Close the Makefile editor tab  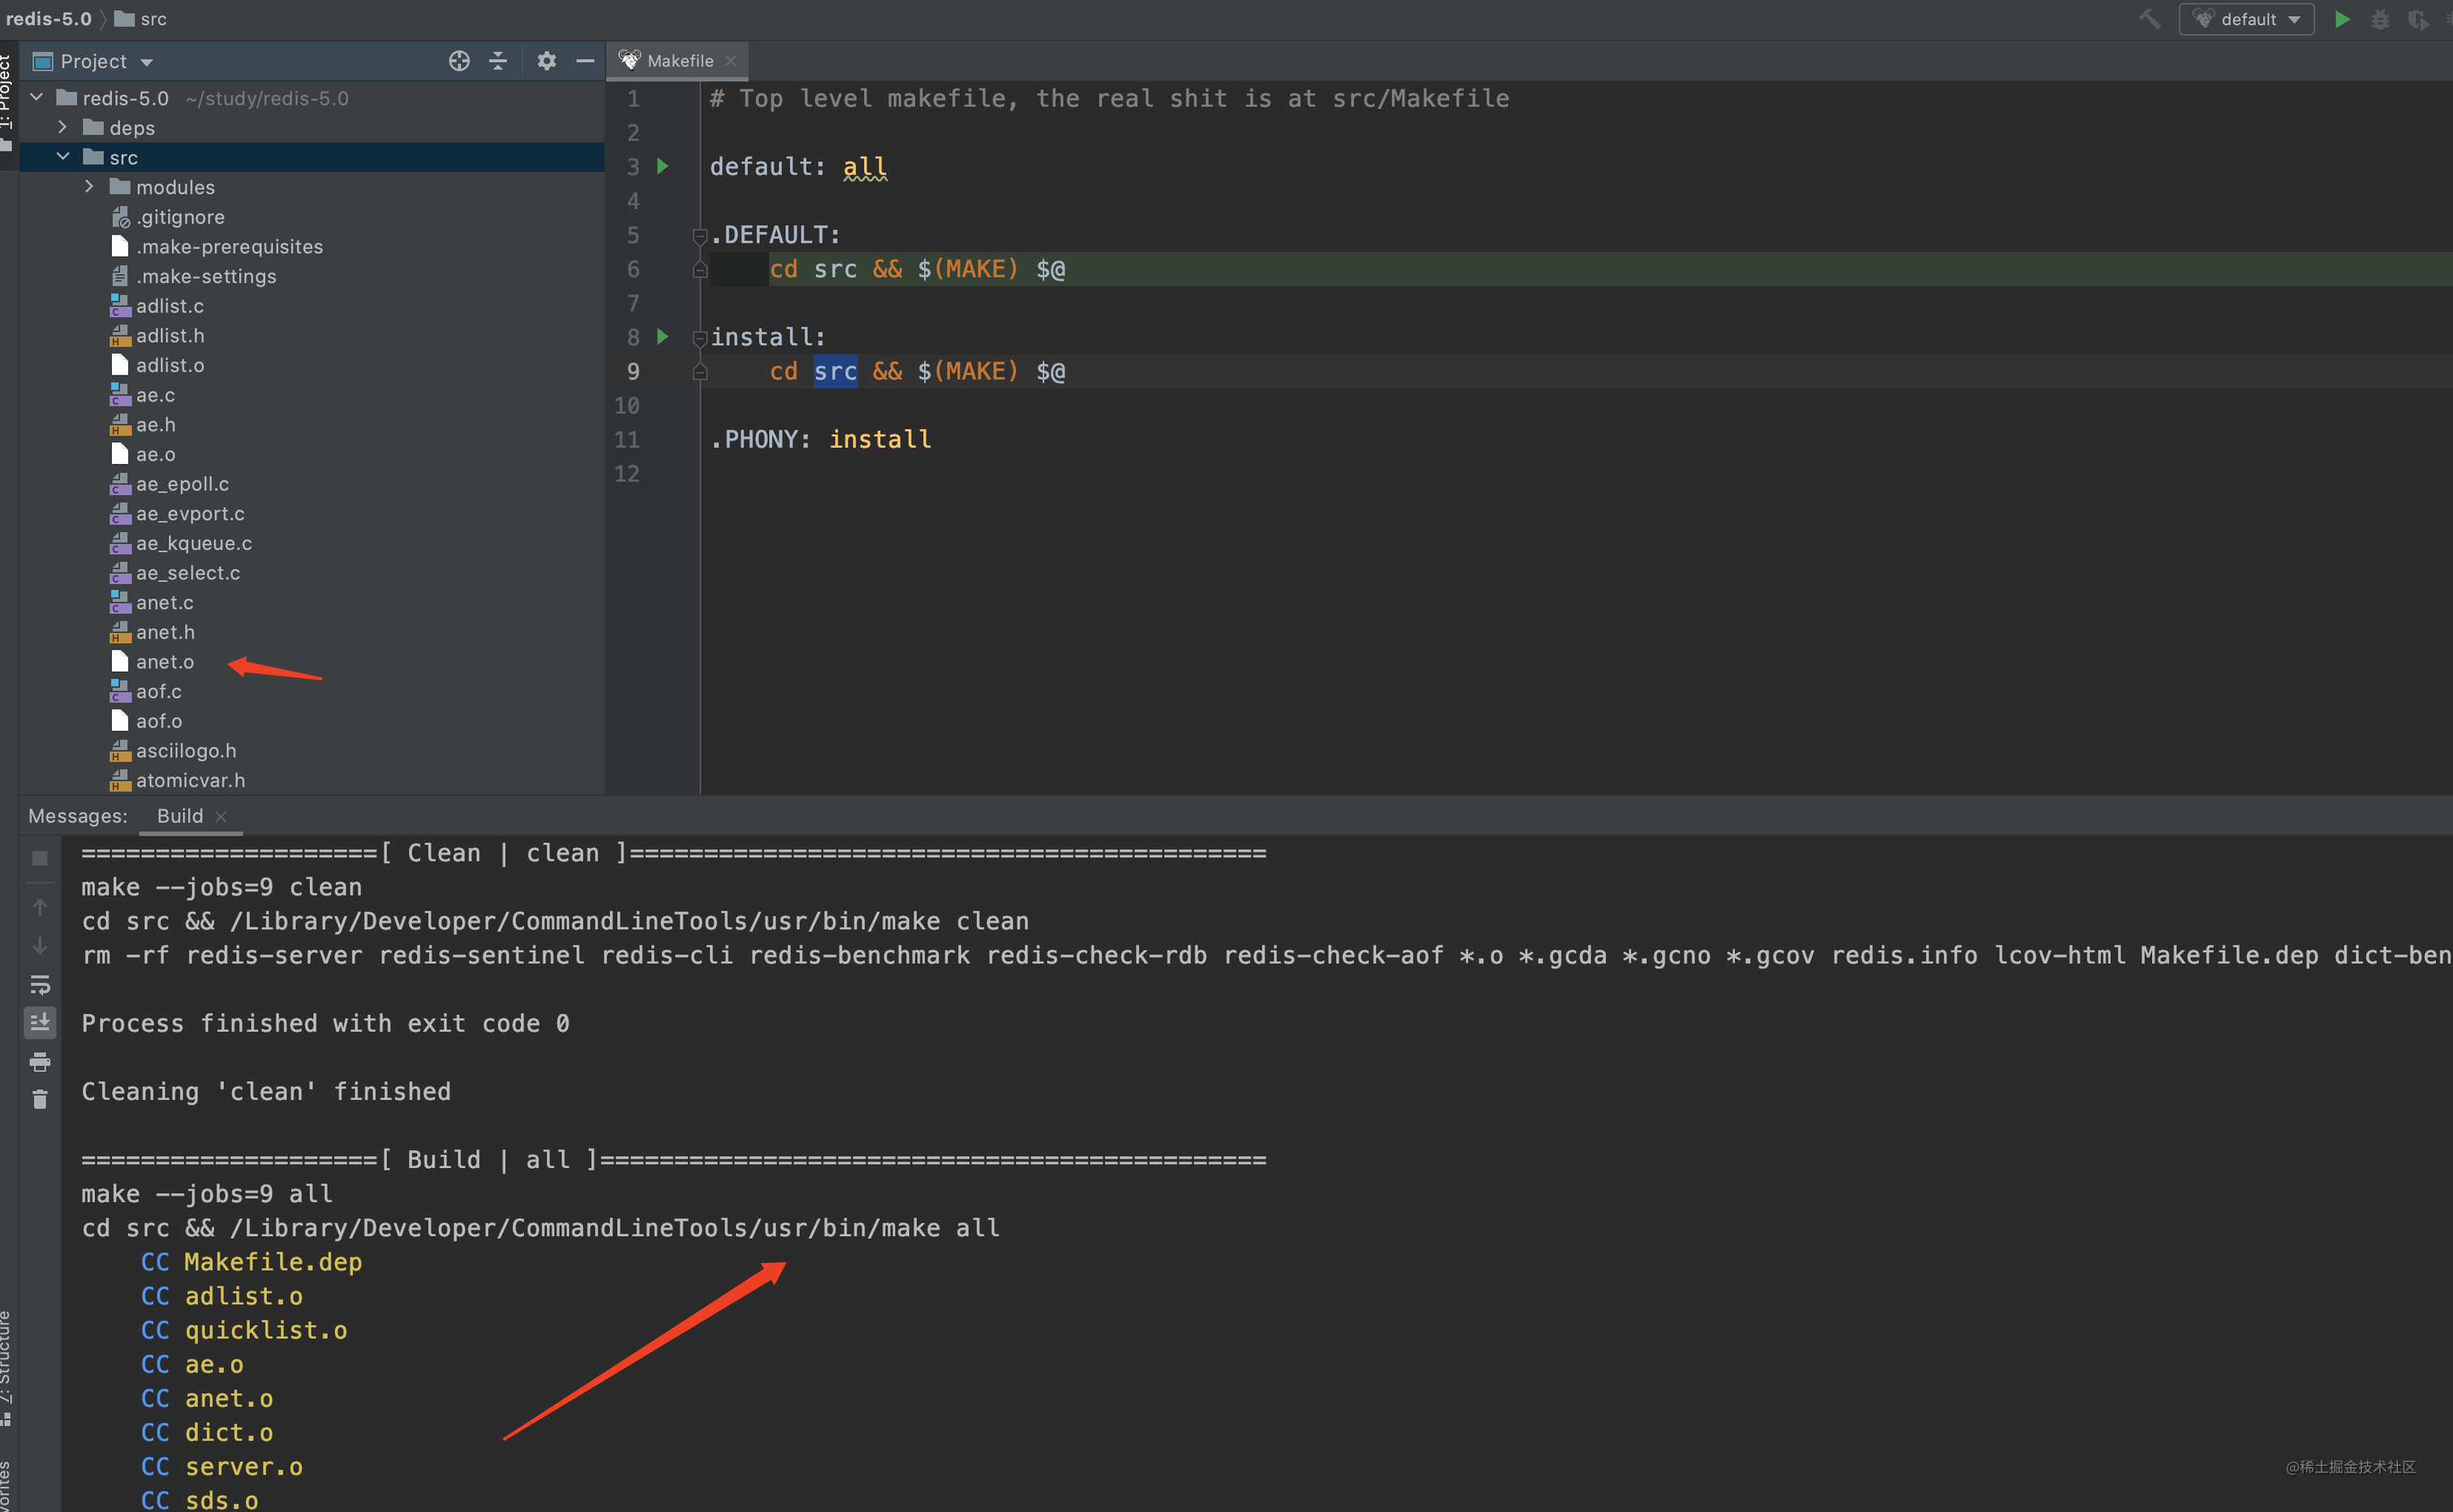tap(731, 61)
